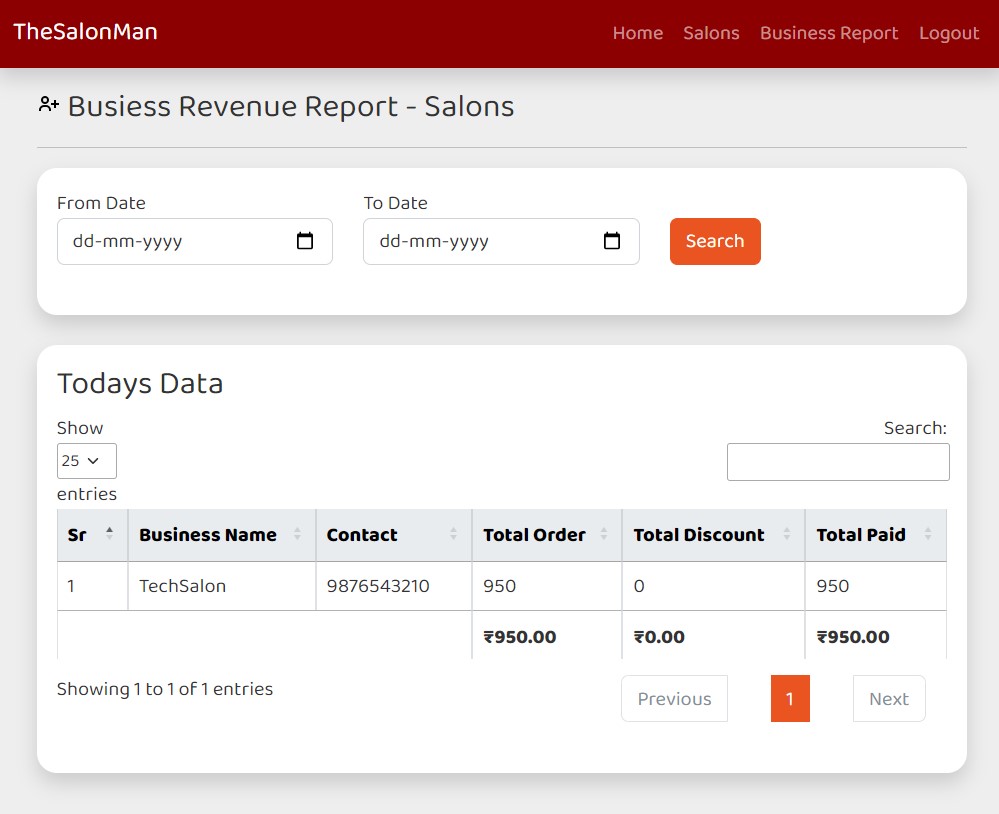Sort by Sr column arrows
This screenshot has height=814, width=999.
click(110, 534)
